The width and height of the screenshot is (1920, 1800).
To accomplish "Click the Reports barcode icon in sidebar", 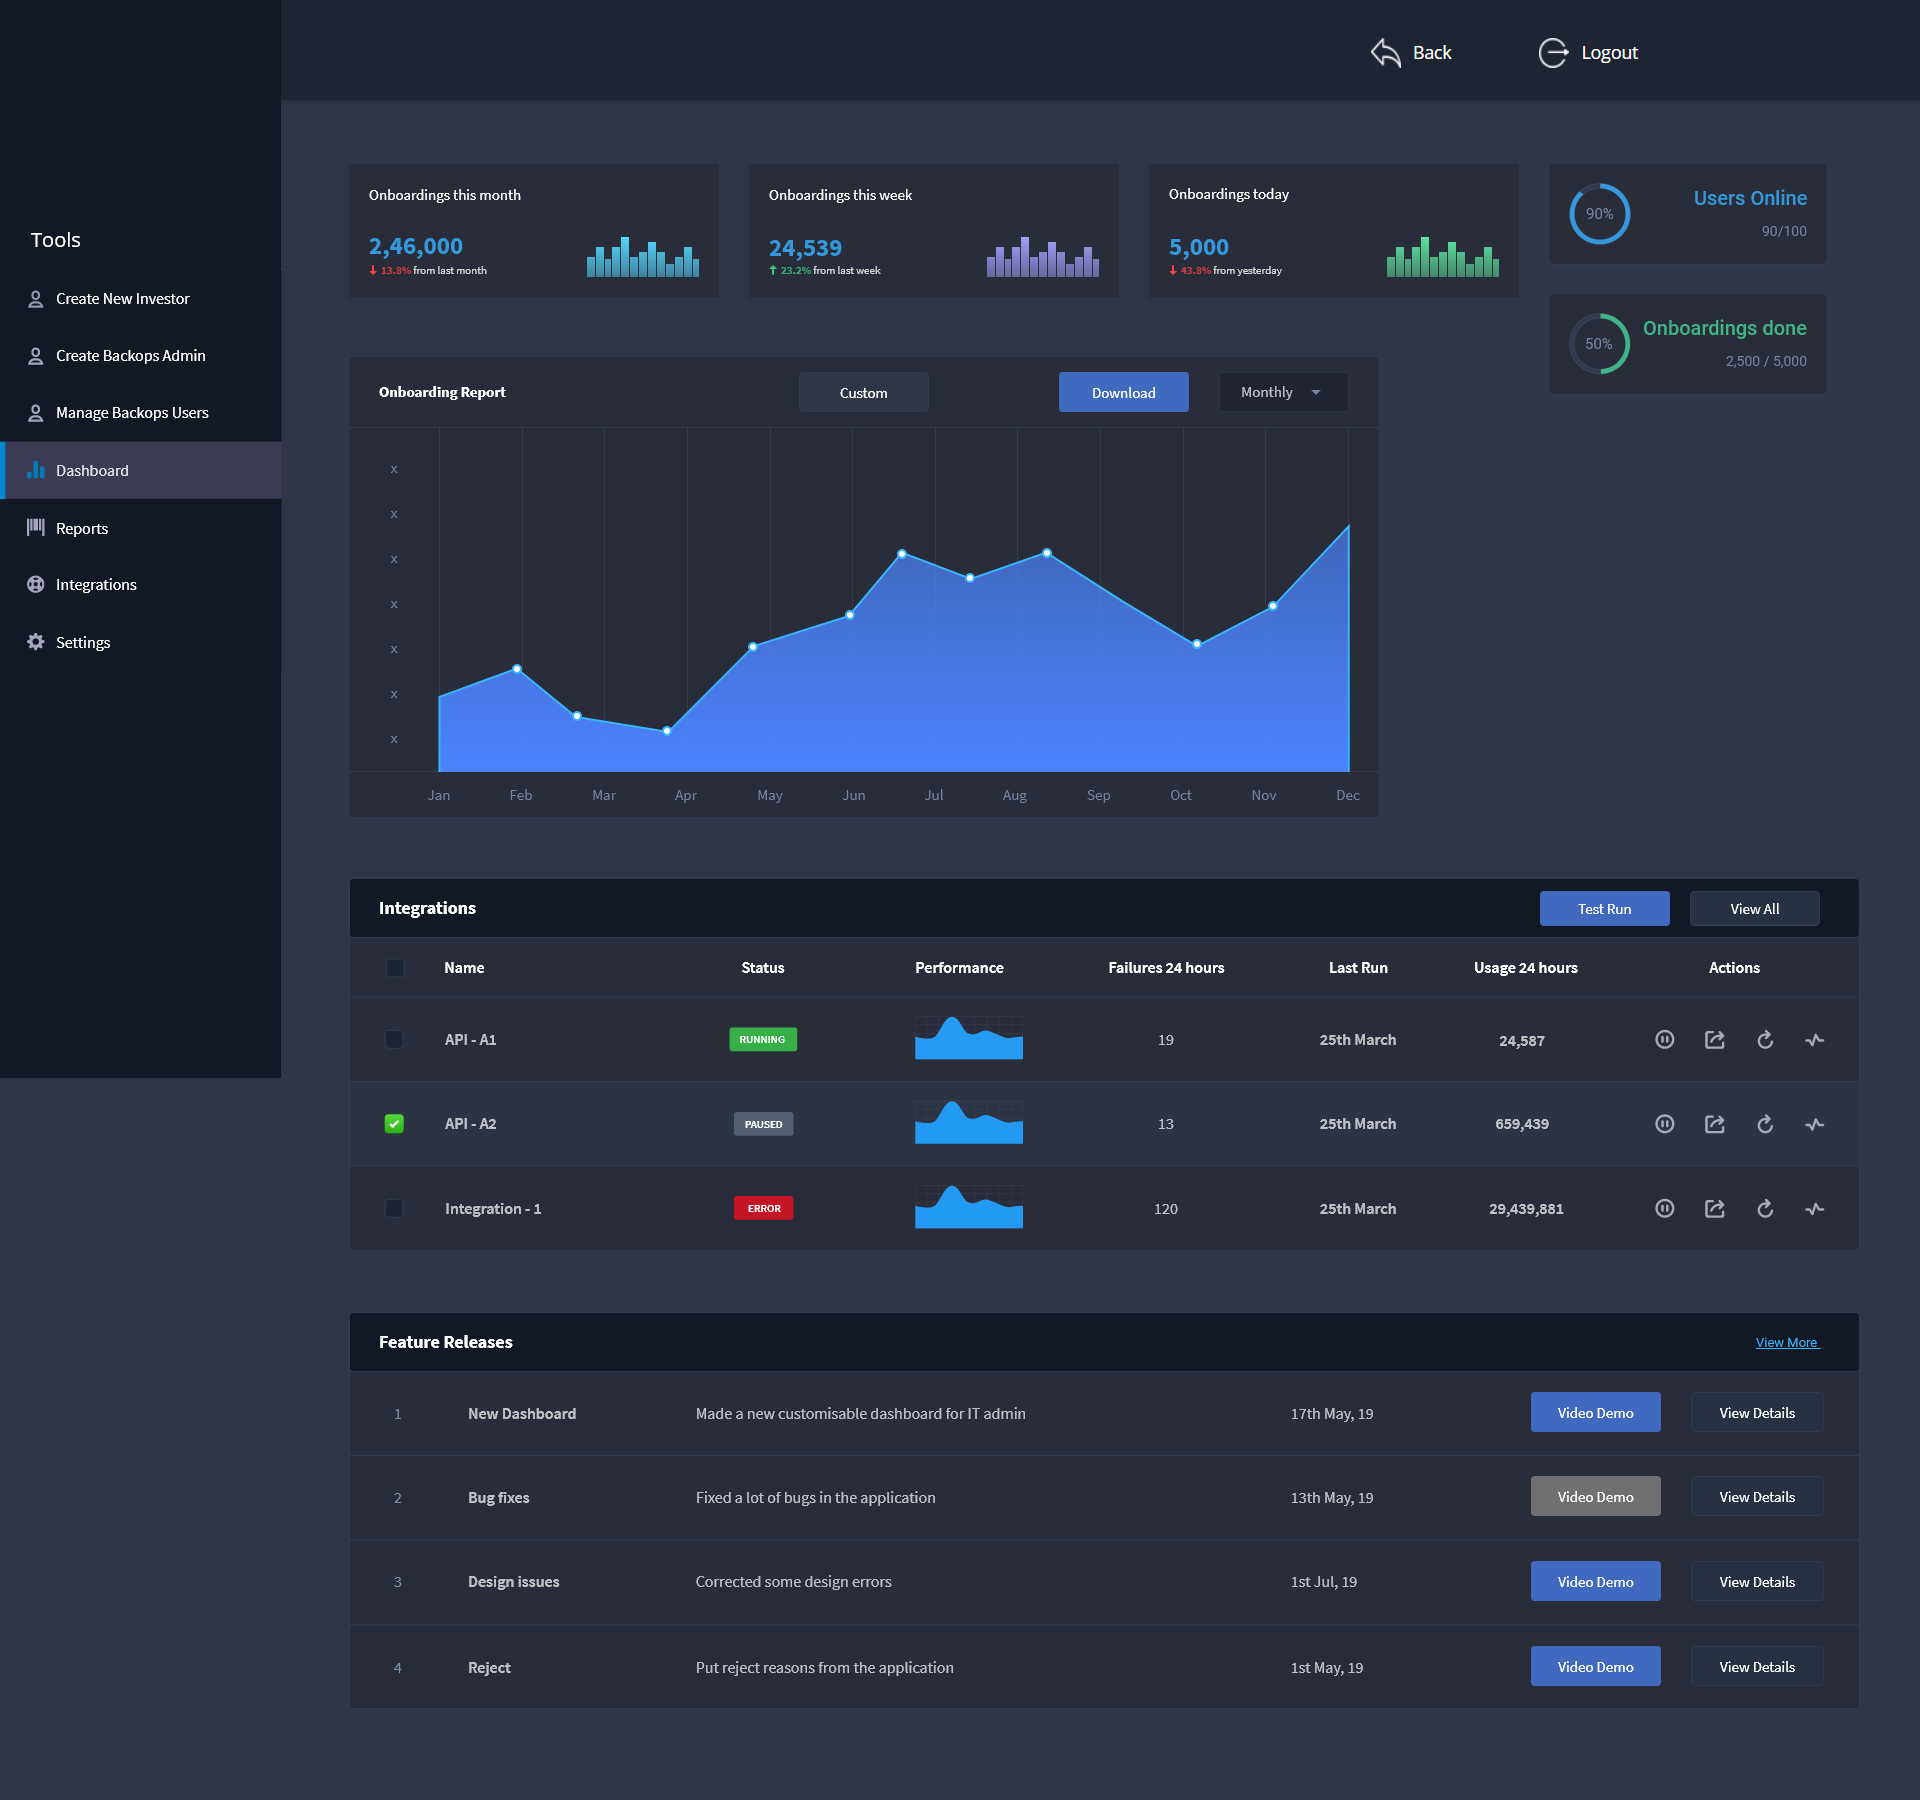I will [x=36, y=528].
